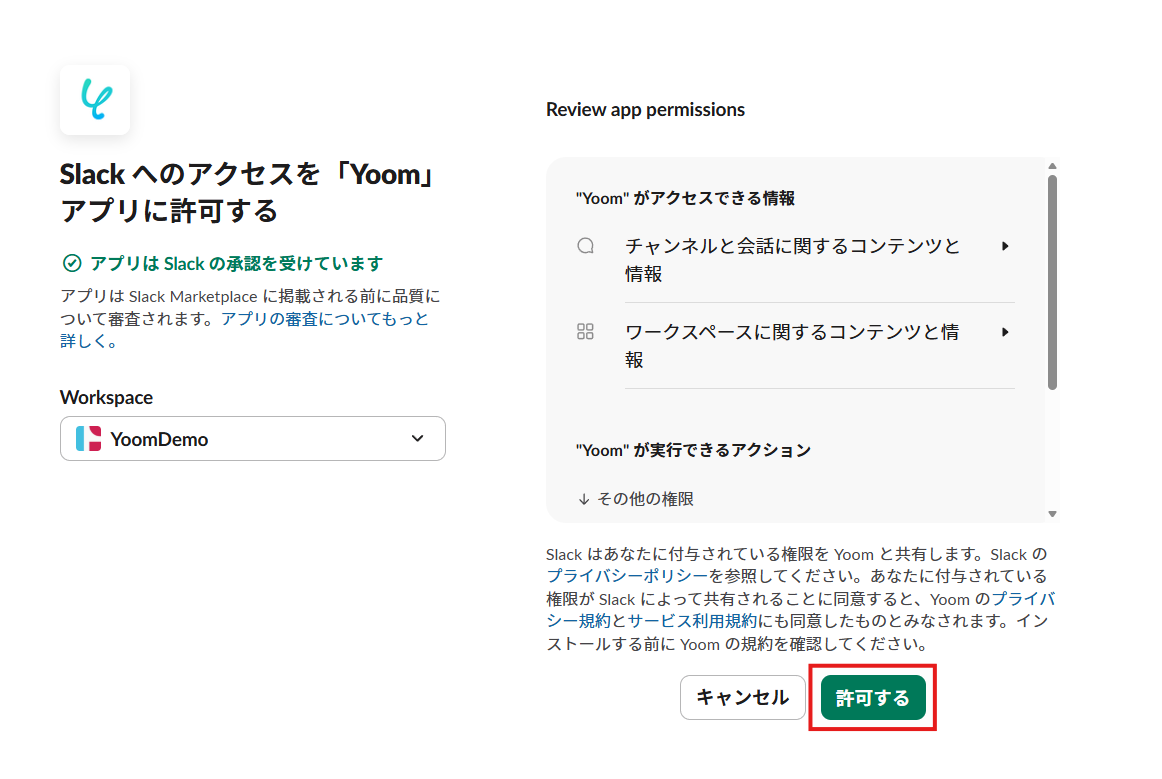The height and width of the screenshot is (779, 1162).
Task: Click the speech bubble channels icon
Action: pos(585,246)
